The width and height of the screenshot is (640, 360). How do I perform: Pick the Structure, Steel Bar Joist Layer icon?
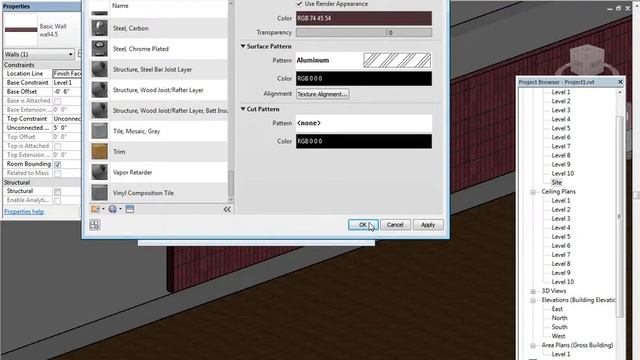click(99, 69)
